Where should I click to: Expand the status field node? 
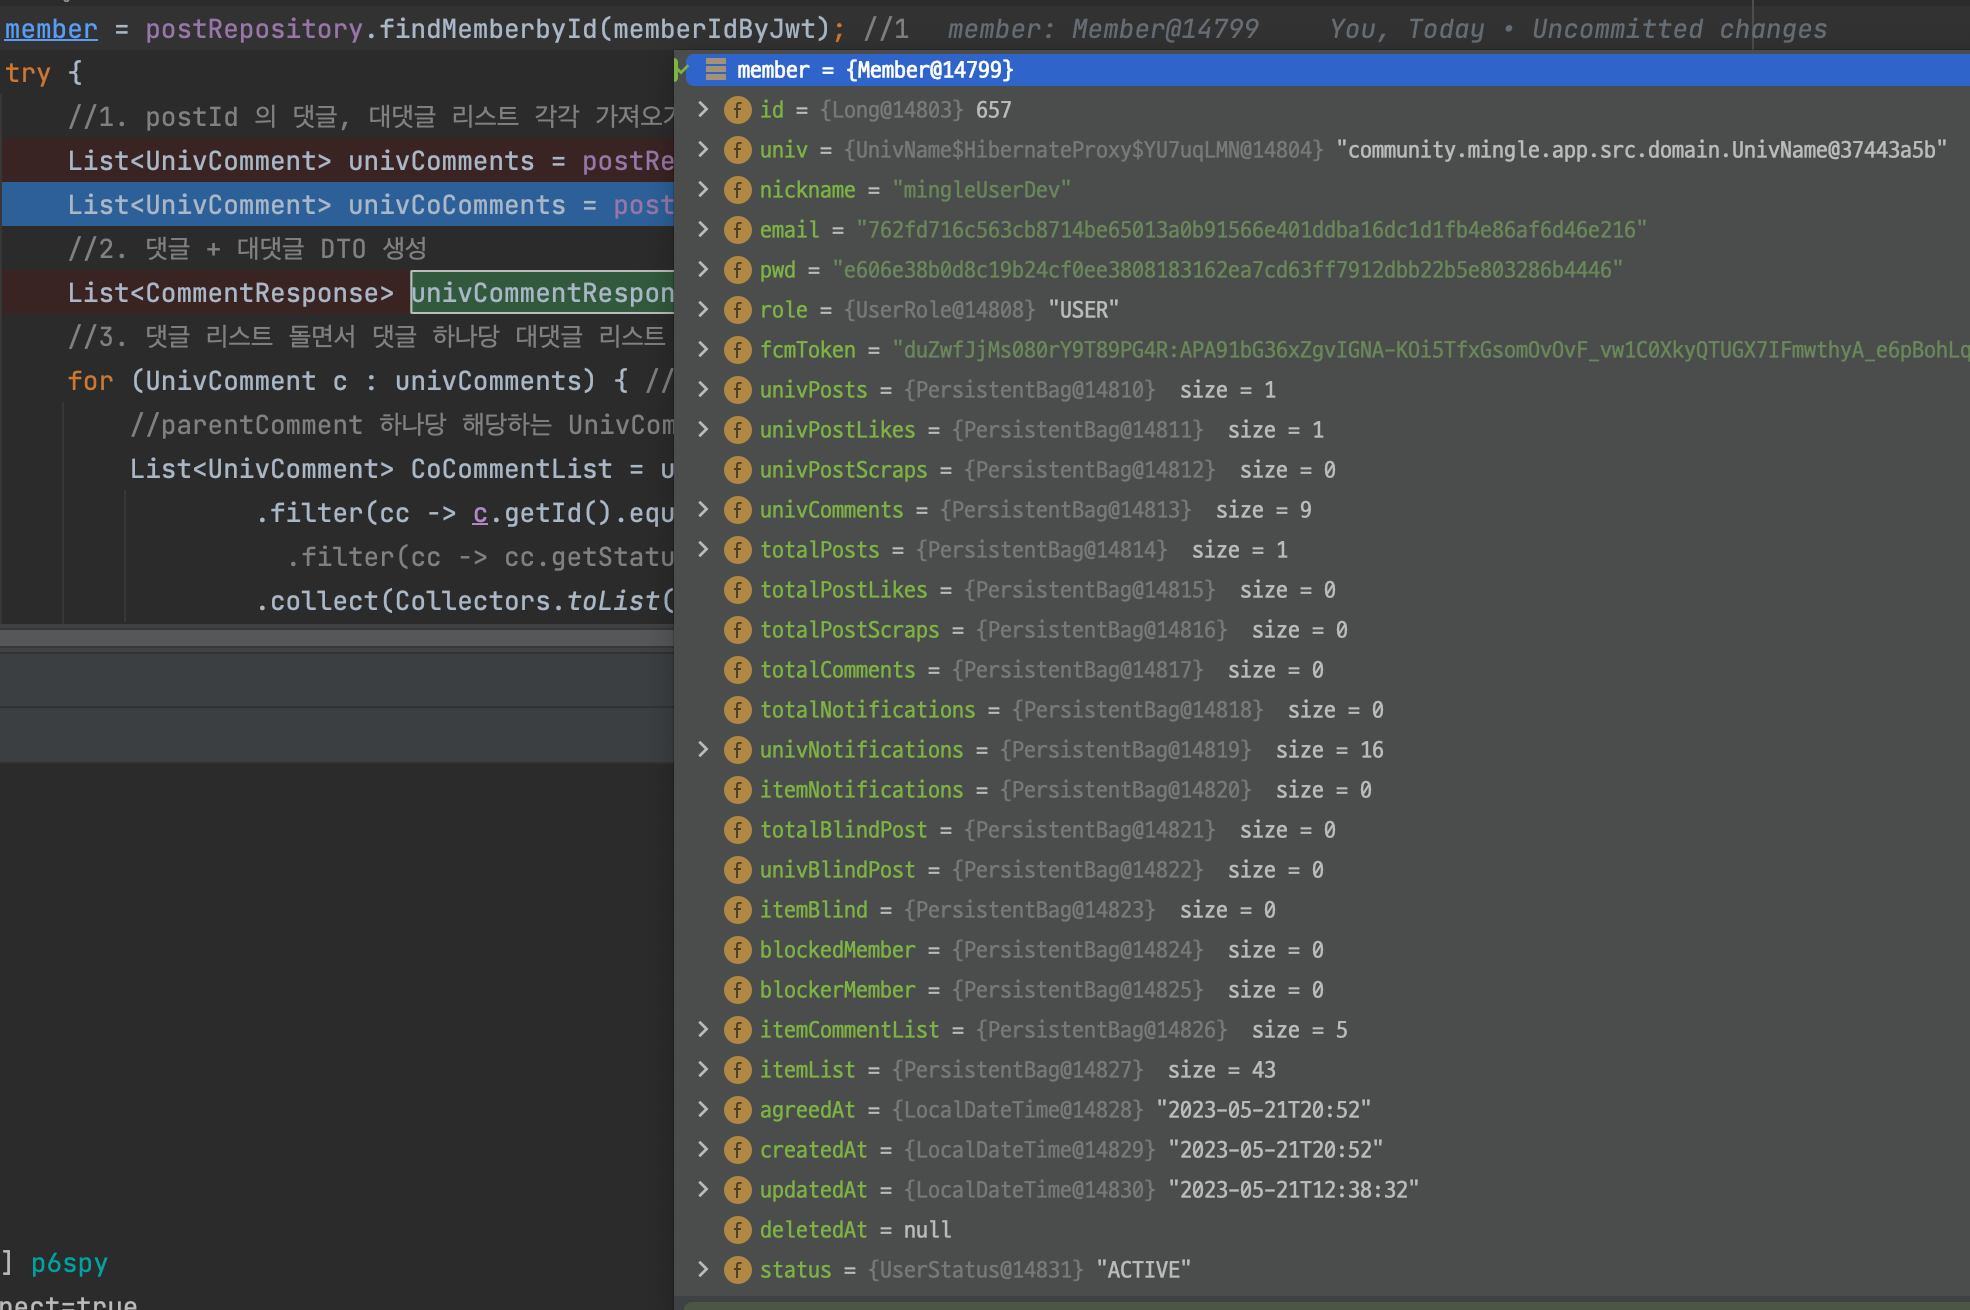(x=703, y=1269)
